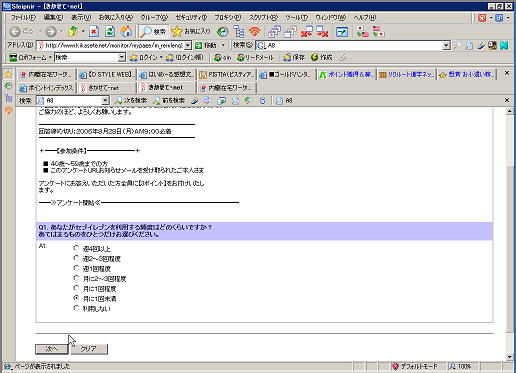
Task: Expand the RoboForm 検索 combo dropdown
Action: (x=122, y=57)
